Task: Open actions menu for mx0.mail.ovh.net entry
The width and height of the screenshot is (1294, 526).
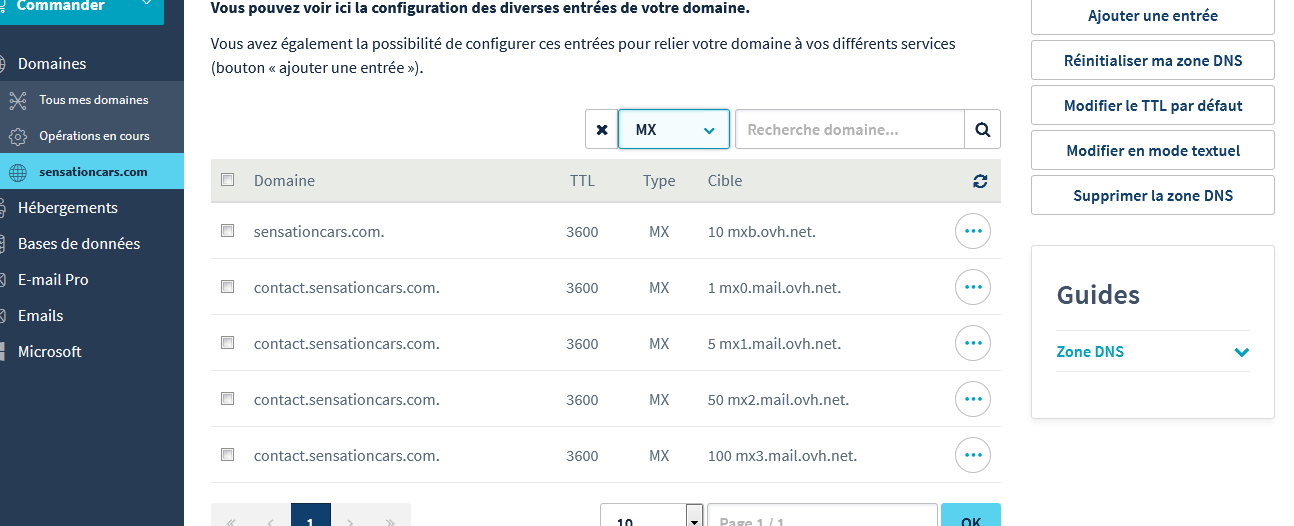Action: pyautogui.click(x=972, y=287)
